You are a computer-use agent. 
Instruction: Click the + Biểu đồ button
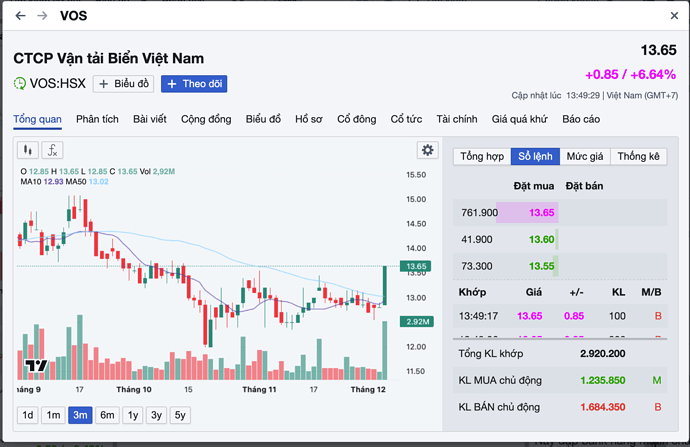pos(122,84)
